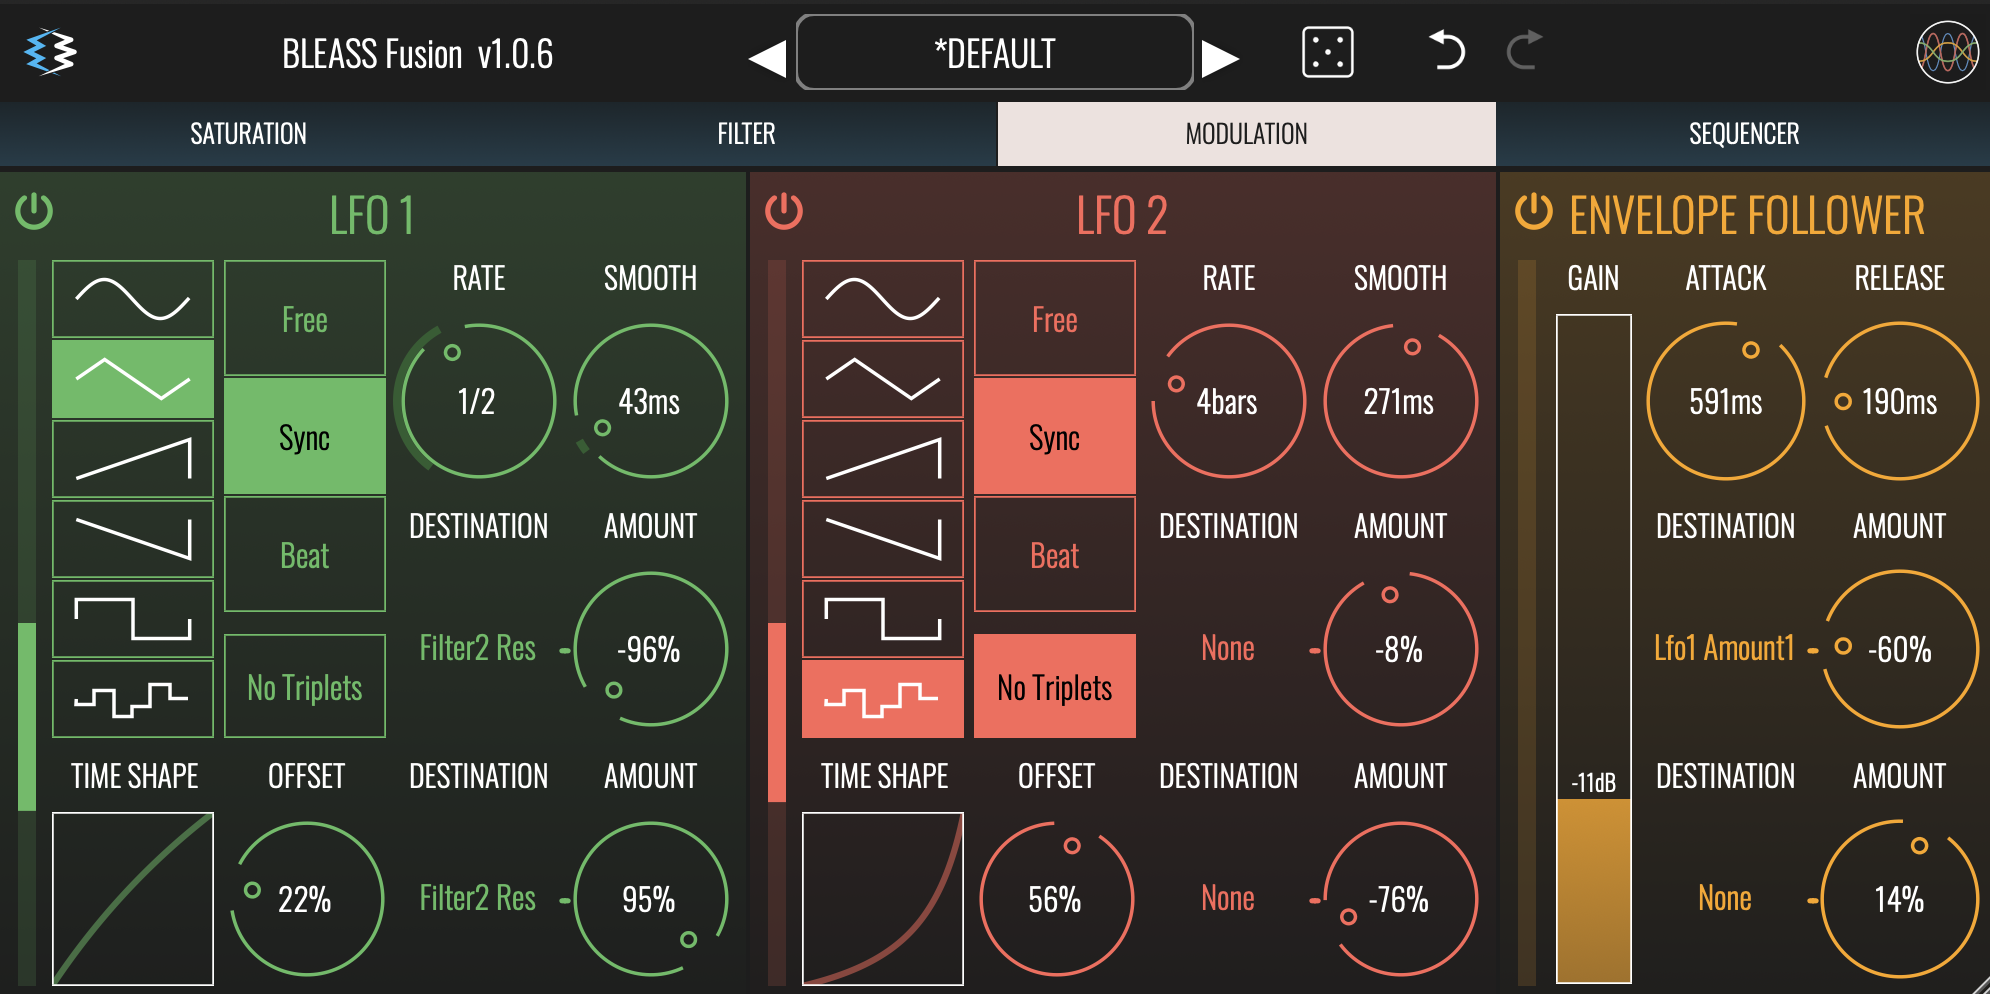
Task: Click LFO 1 amount knob -96%
Action: click(x=650, y=650)
